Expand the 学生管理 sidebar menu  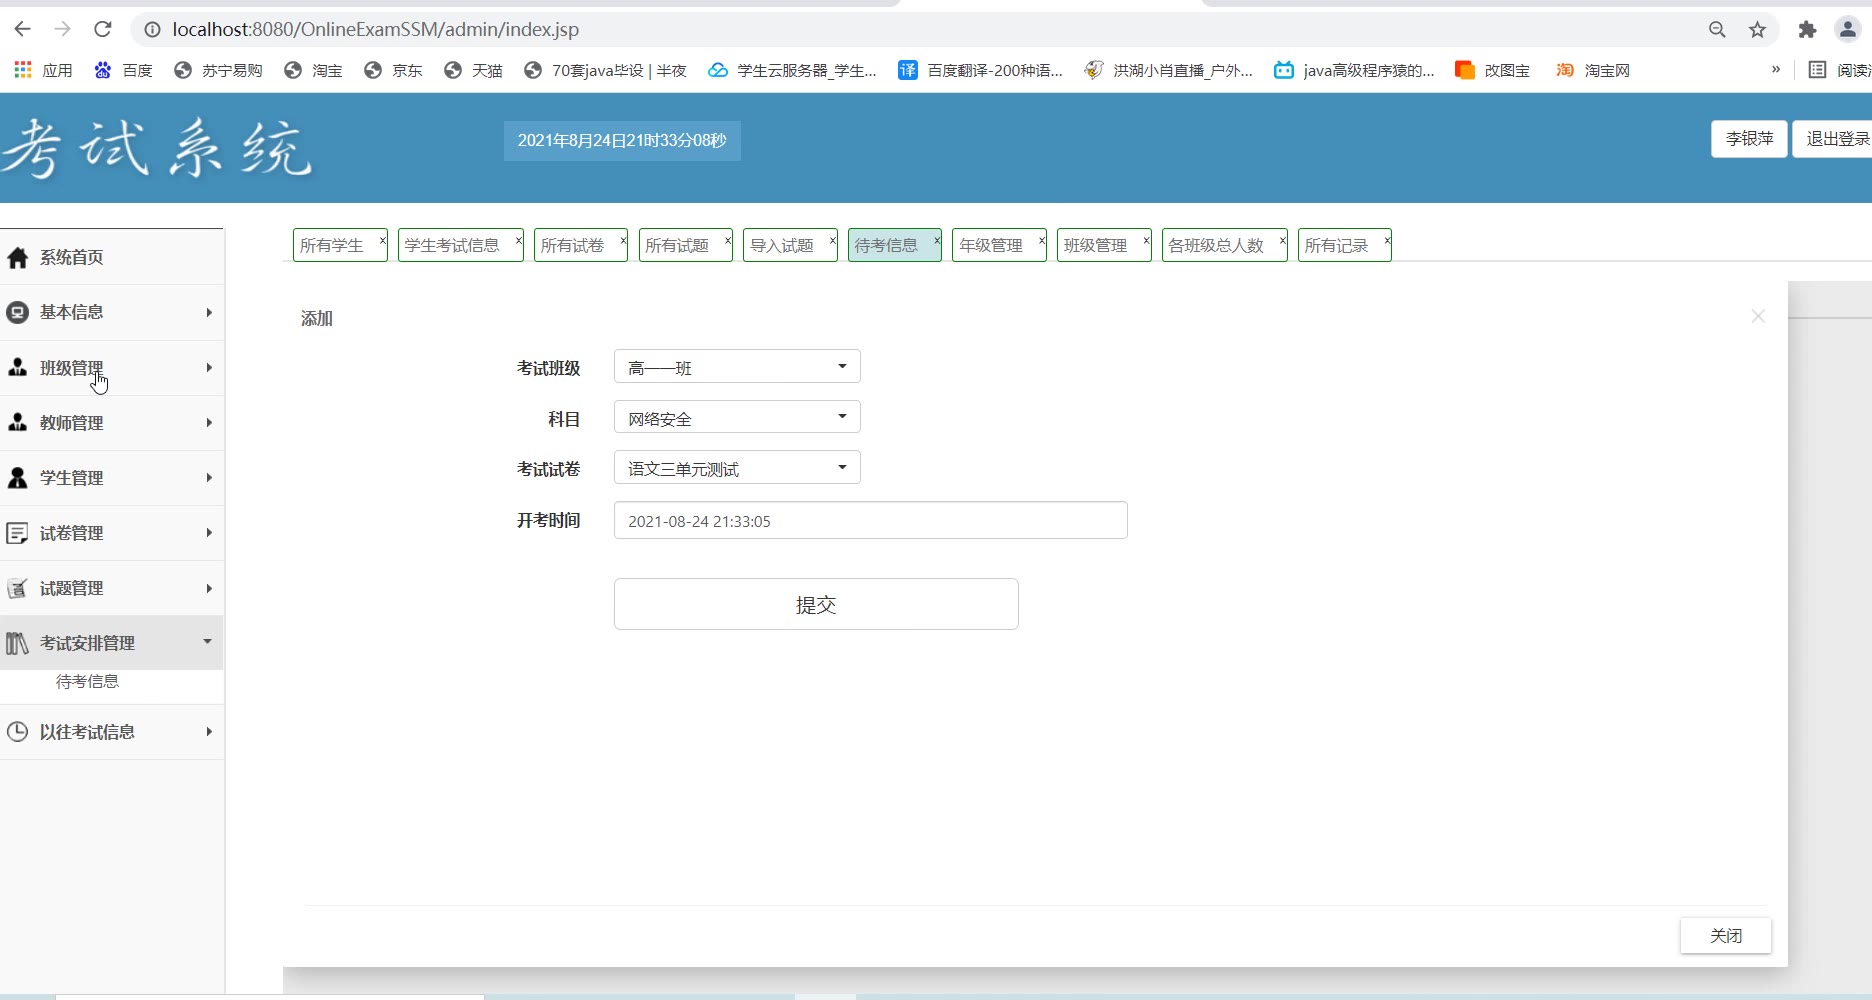click(x=111, y=478)
